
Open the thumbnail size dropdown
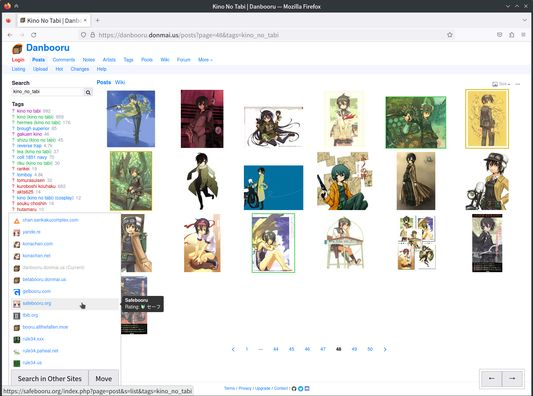(501, 84)
